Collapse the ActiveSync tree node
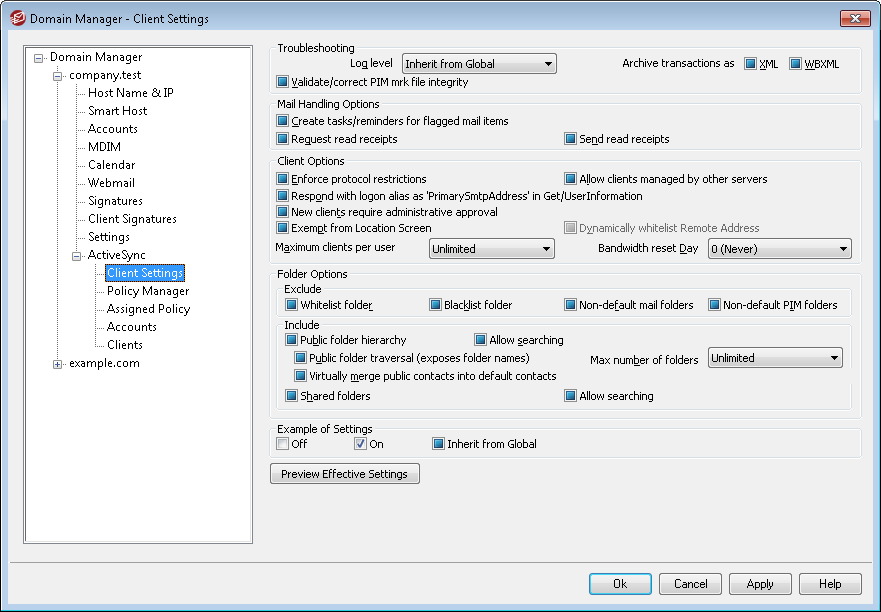The image size is (881, 612). (77, 256)
